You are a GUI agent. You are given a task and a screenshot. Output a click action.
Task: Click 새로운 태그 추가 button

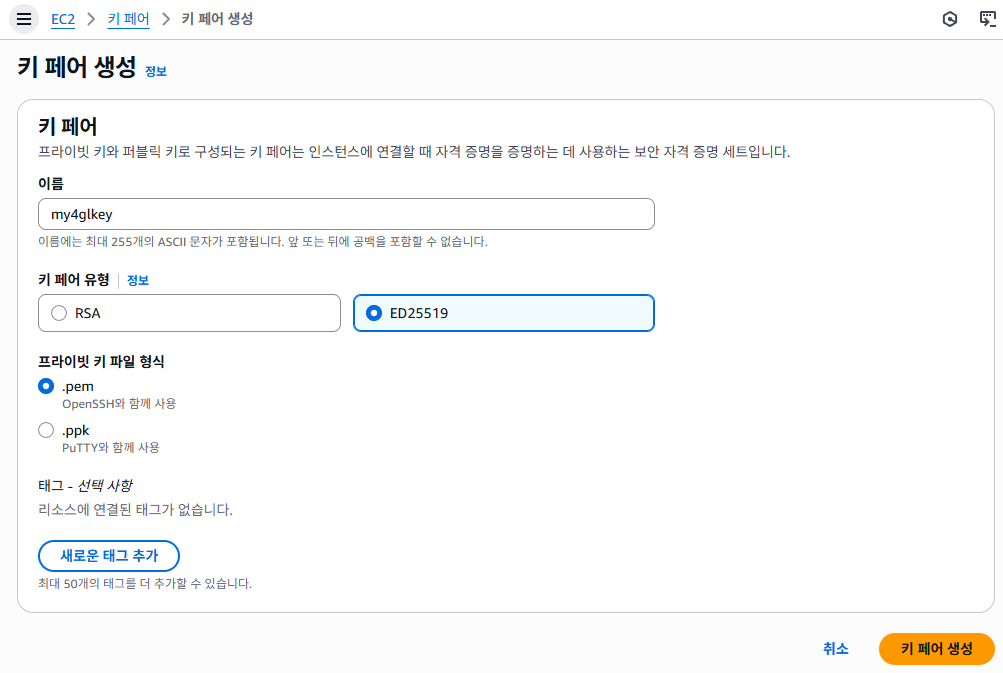109,556
